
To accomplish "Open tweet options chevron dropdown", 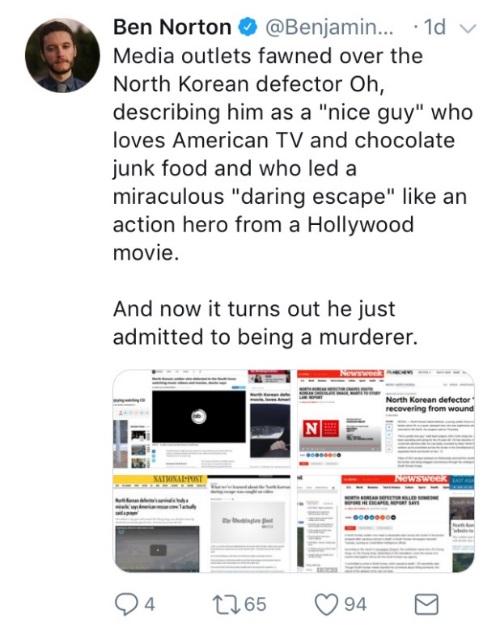I will tap(467, 28).
